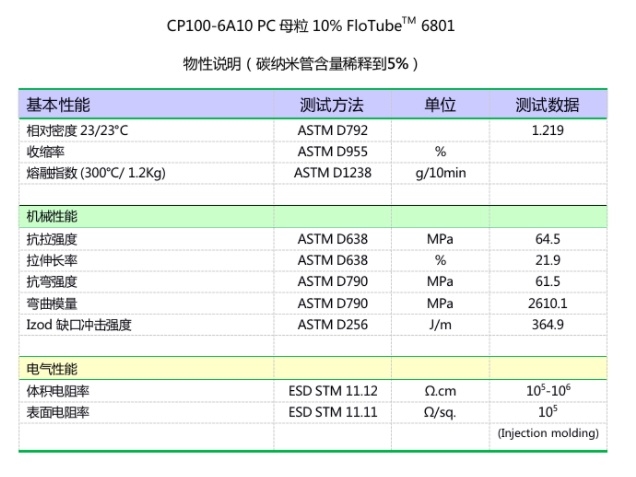Click the 测试方法 column header
This screenshot has width=636, height=477.
(331, 105)
